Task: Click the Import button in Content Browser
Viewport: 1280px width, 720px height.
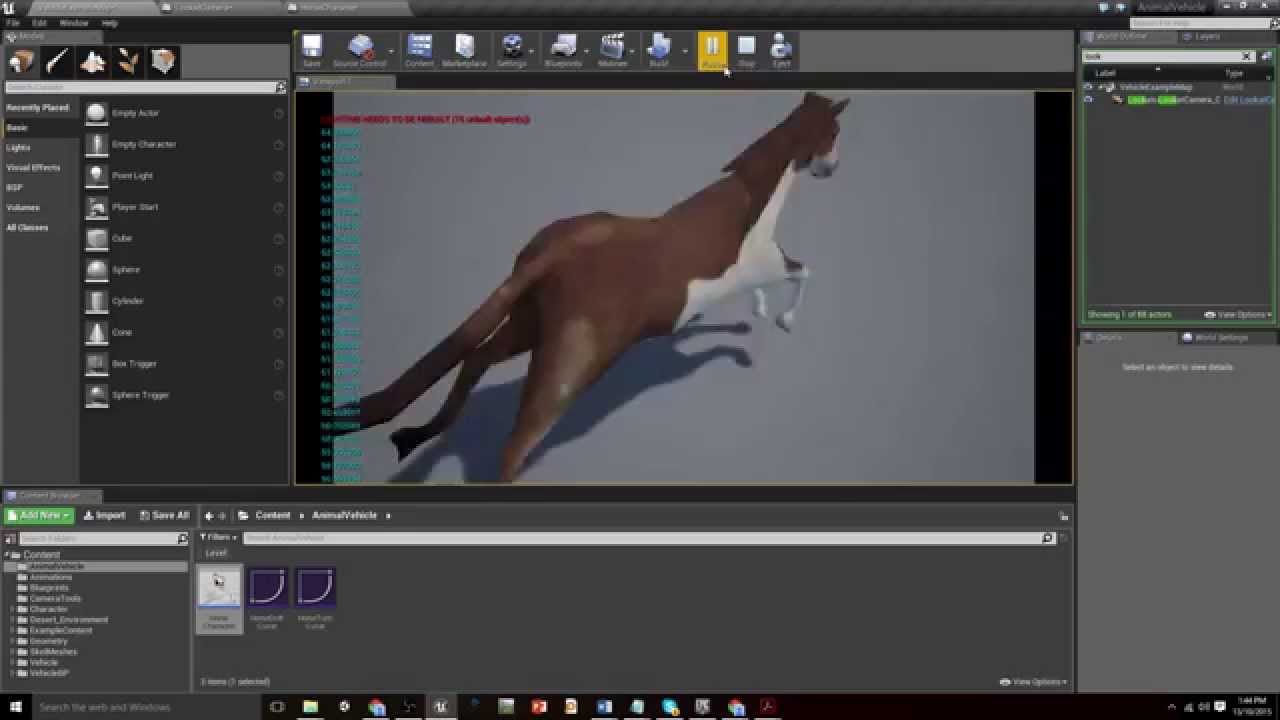Action: [x=104, y=515]
